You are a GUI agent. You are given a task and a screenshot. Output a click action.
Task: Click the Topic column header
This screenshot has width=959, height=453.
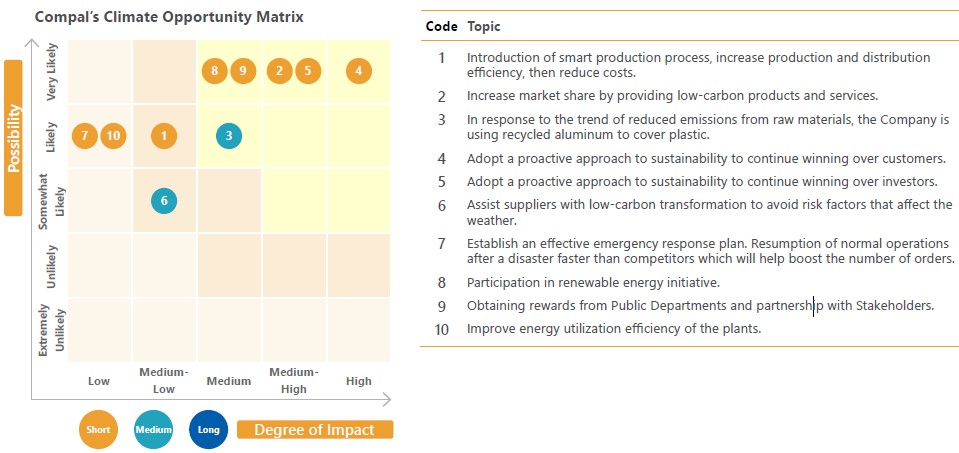click(x=484, y=26)
